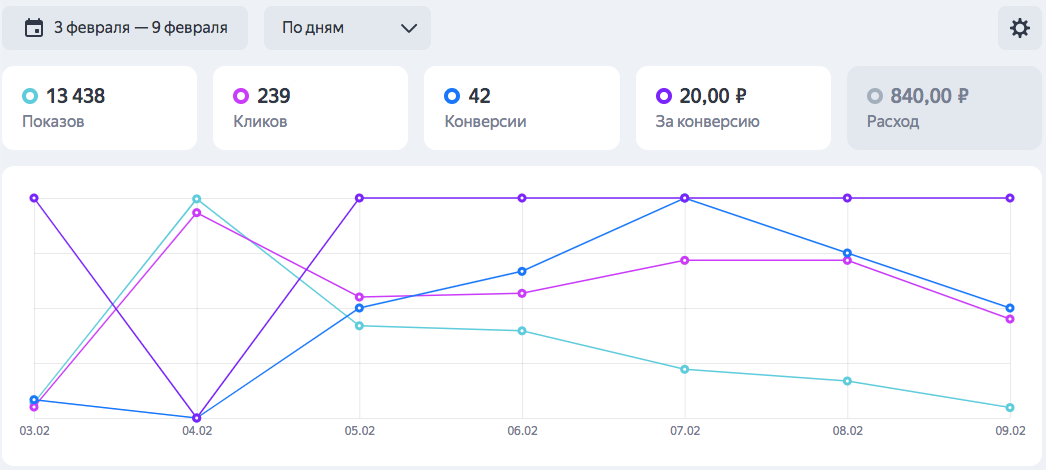Click the purple За конверсию point on 09.02
Viewport: 1046px width, 470px height.
click(1010, 198)
